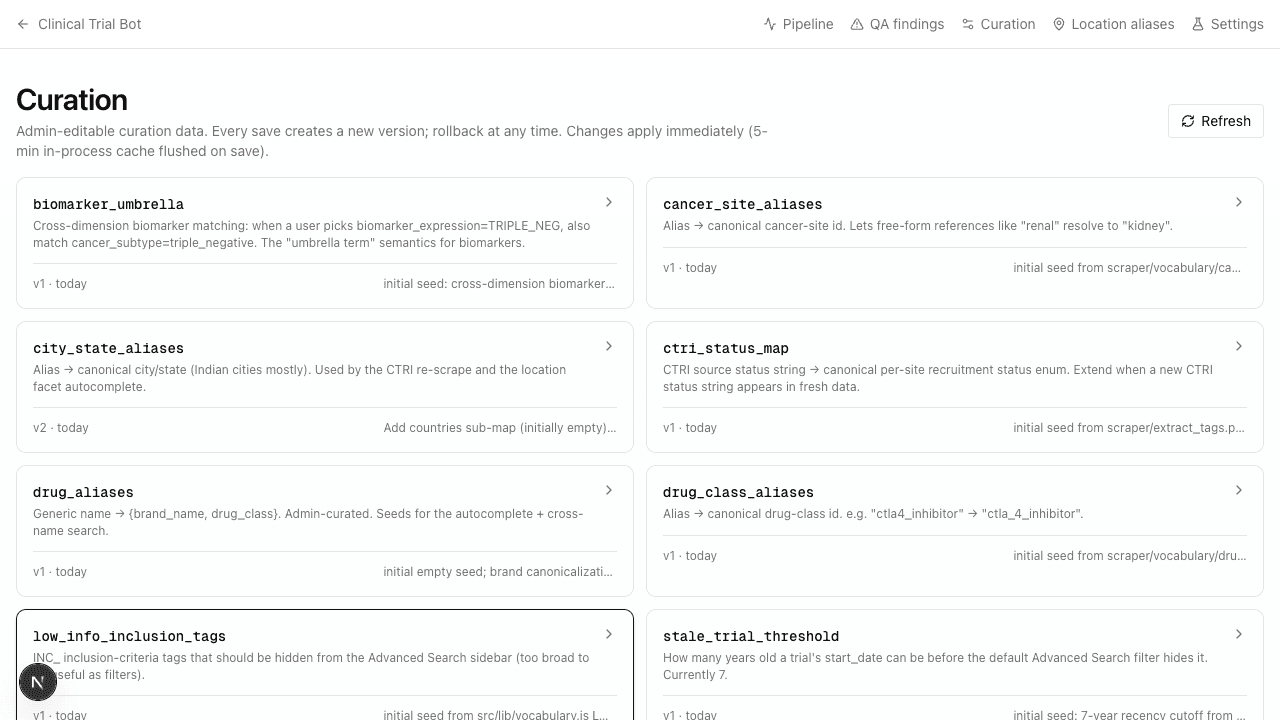Click "v1 · today" on drug_aliases card
The image size is (1280, 720).
pos(60,572)
